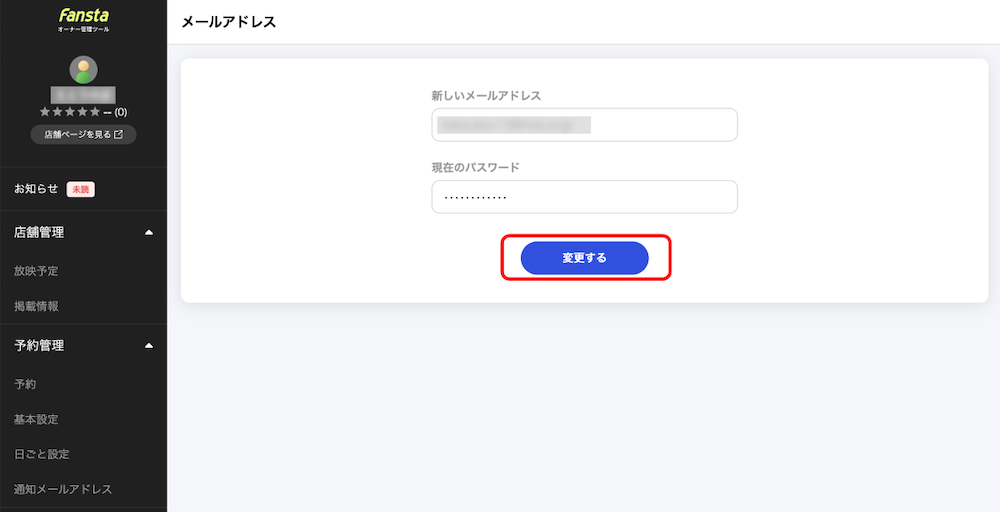The image size is (1000, 512).
Task: Open 基本設定 in the sidebar
Action: [x=36, y=420]
